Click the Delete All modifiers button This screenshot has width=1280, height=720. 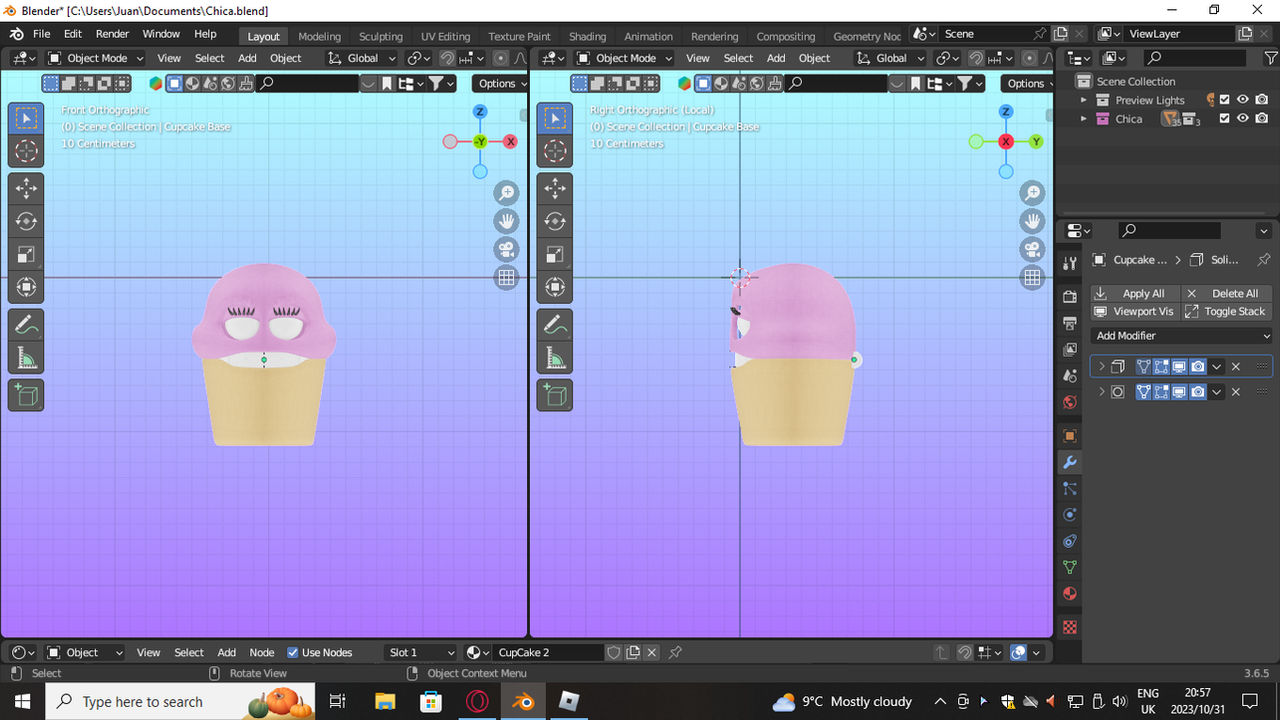click(x=1227, y=293)
